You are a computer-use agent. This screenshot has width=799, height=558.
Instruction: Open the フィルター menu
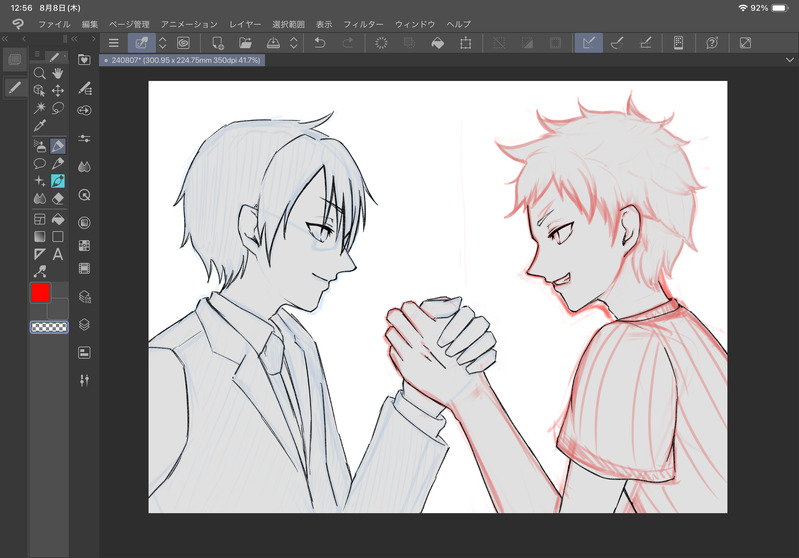[x=363, y=24]
